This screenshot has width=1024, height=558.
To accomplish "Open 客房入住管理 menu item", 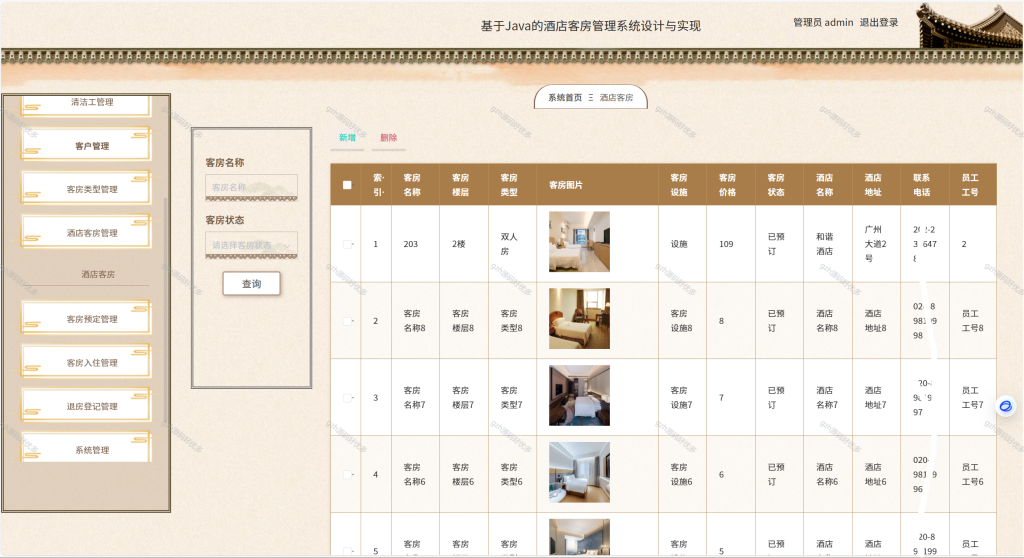I will pyautogui.click(x=86, y=363).
